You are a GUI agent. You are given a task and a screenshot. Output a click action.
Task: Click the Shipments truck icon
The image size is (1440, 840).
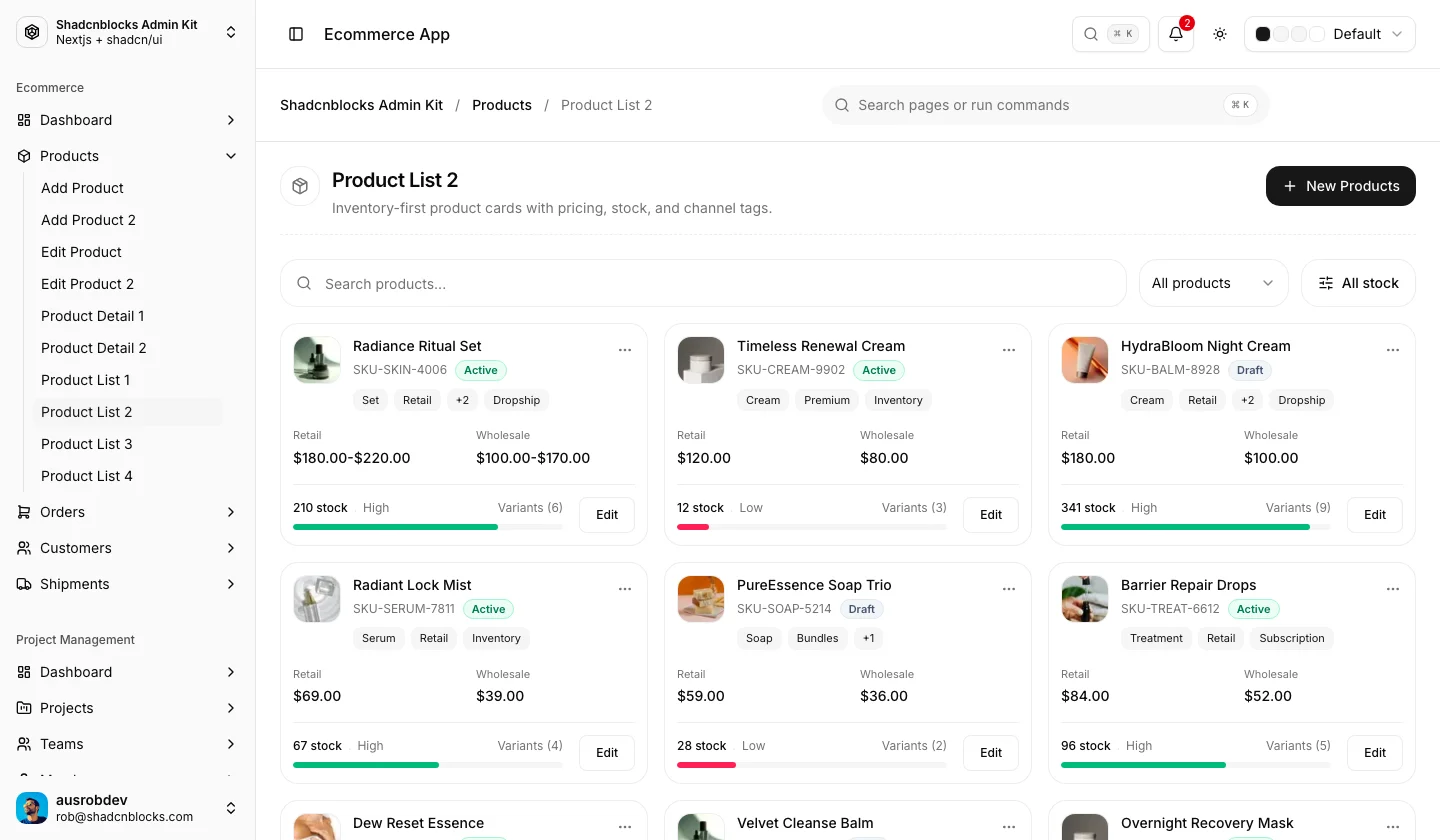tap(24, 584)
